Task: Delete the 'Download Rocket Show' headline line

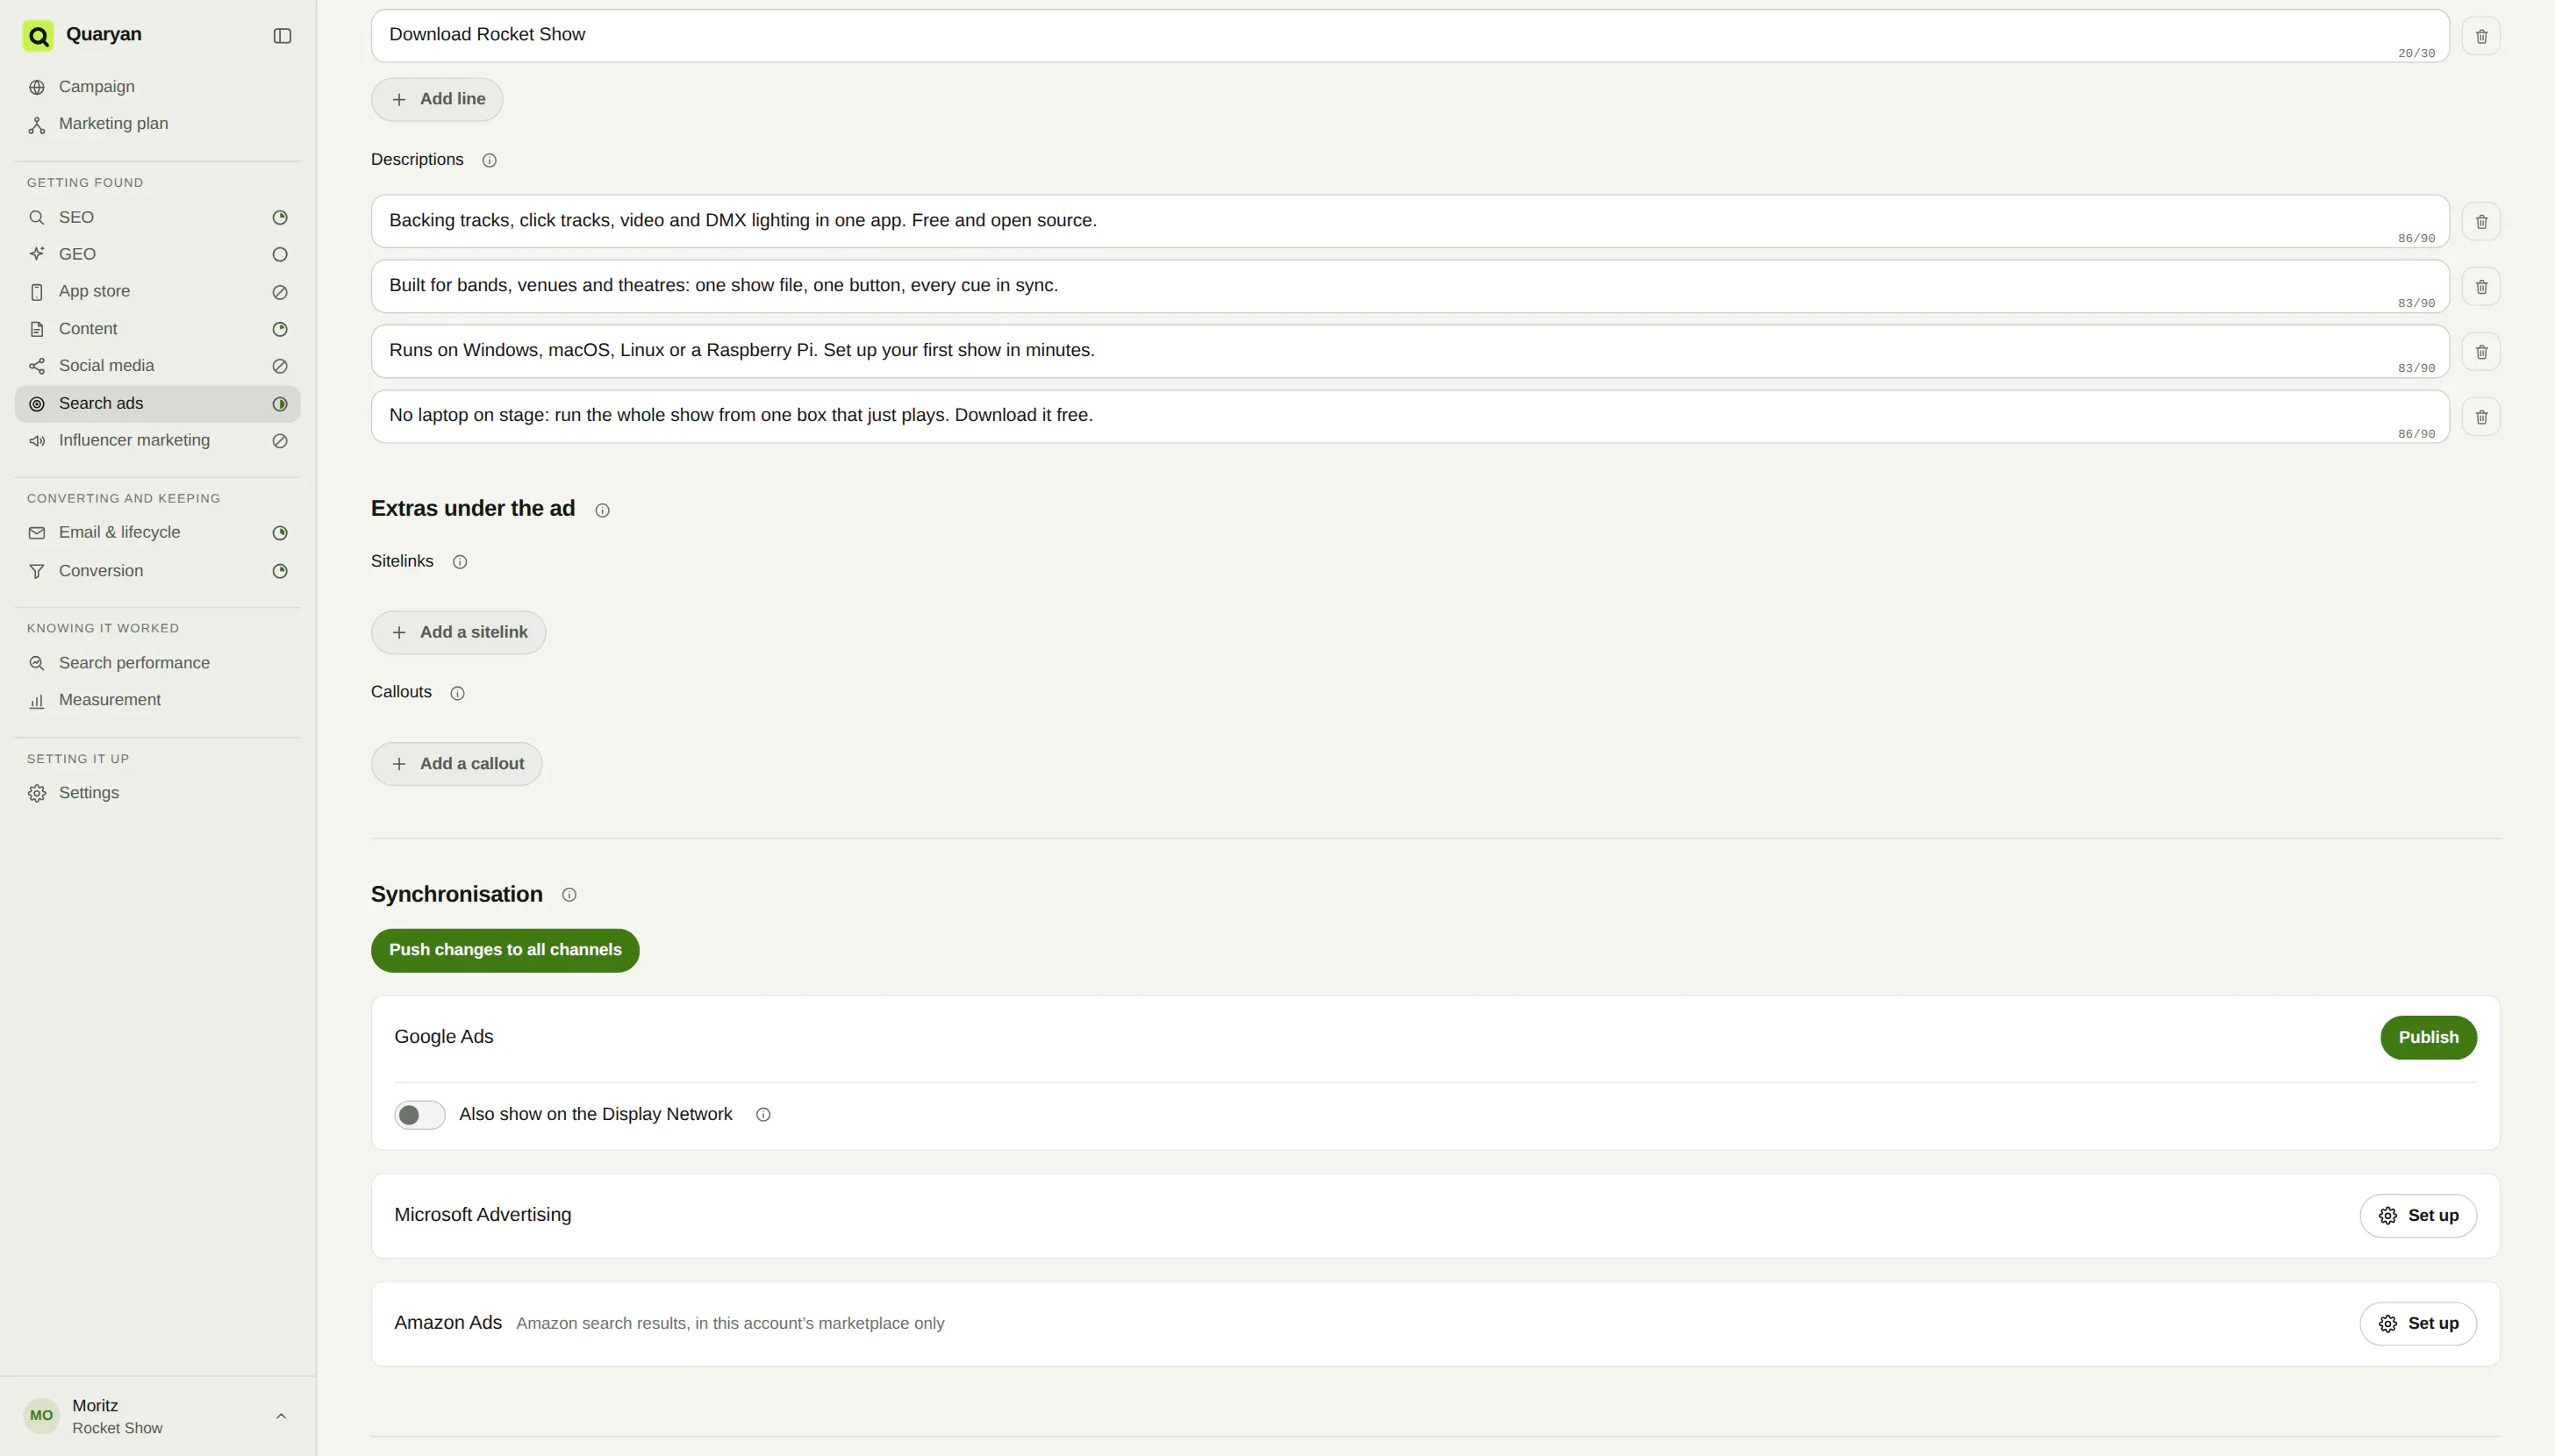Action: (2481, 36)
